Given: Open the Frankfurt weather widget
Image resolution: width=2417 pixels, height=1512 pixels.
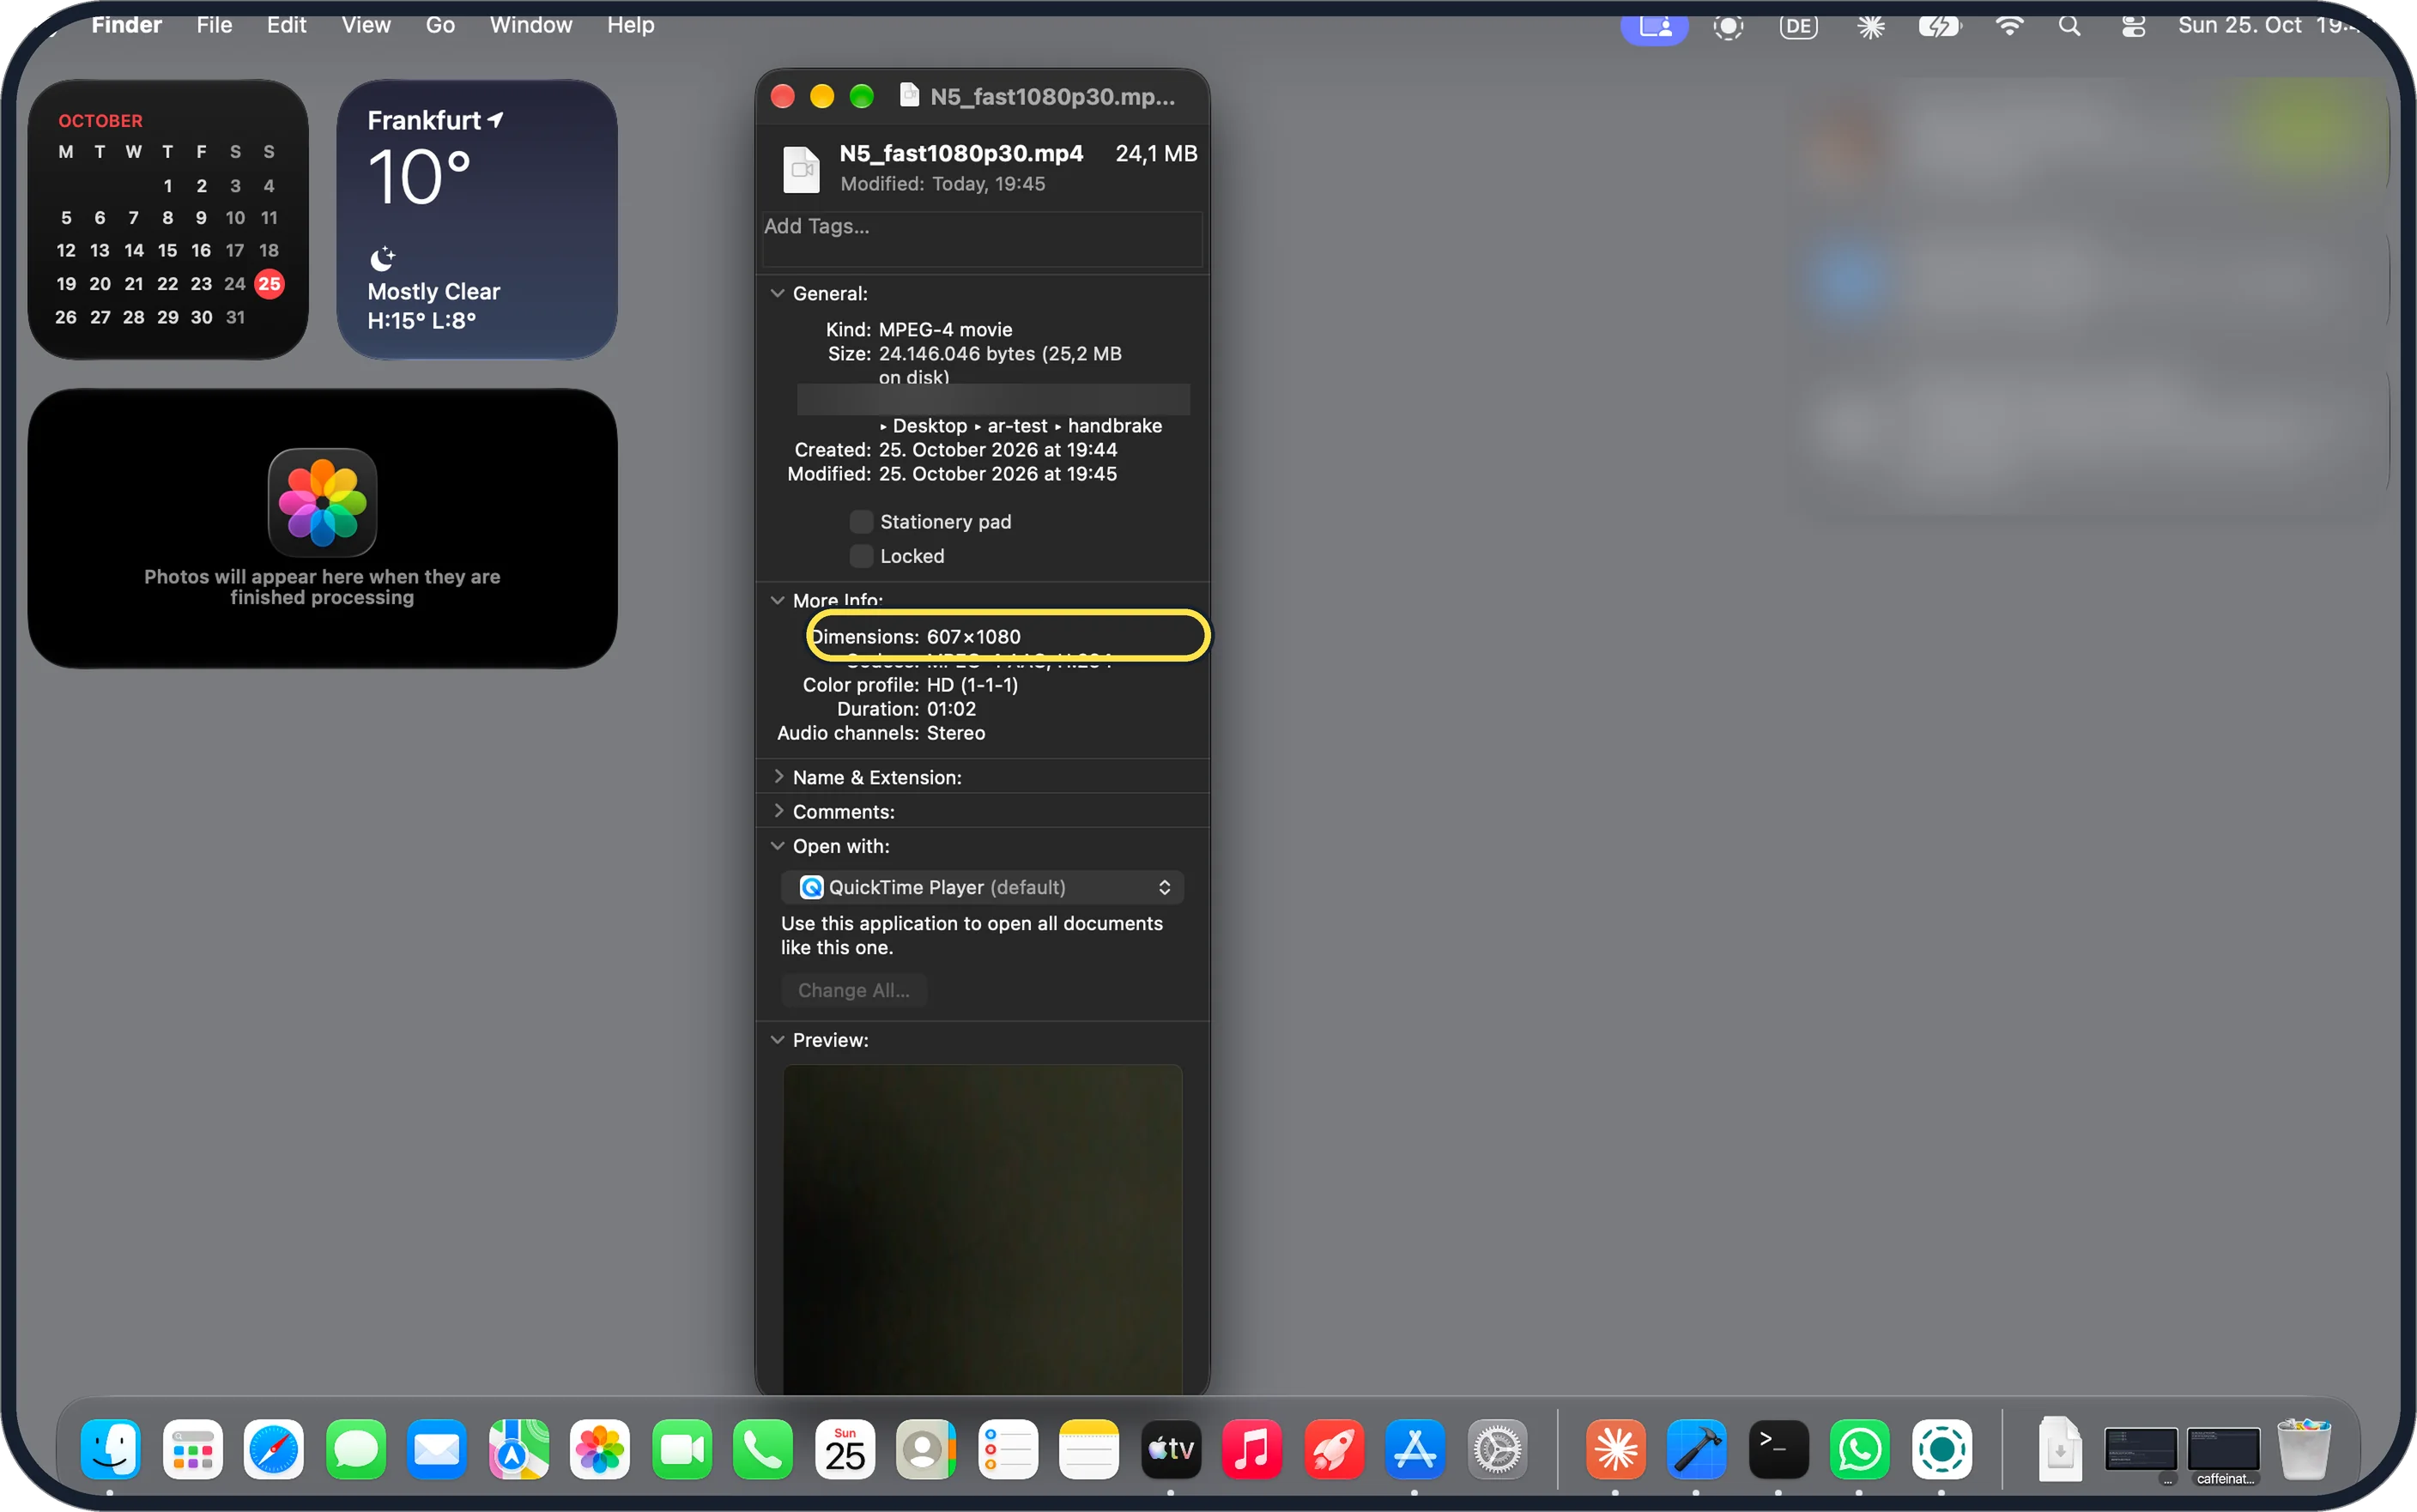Looking at the screenshot, I should point(477,219).
